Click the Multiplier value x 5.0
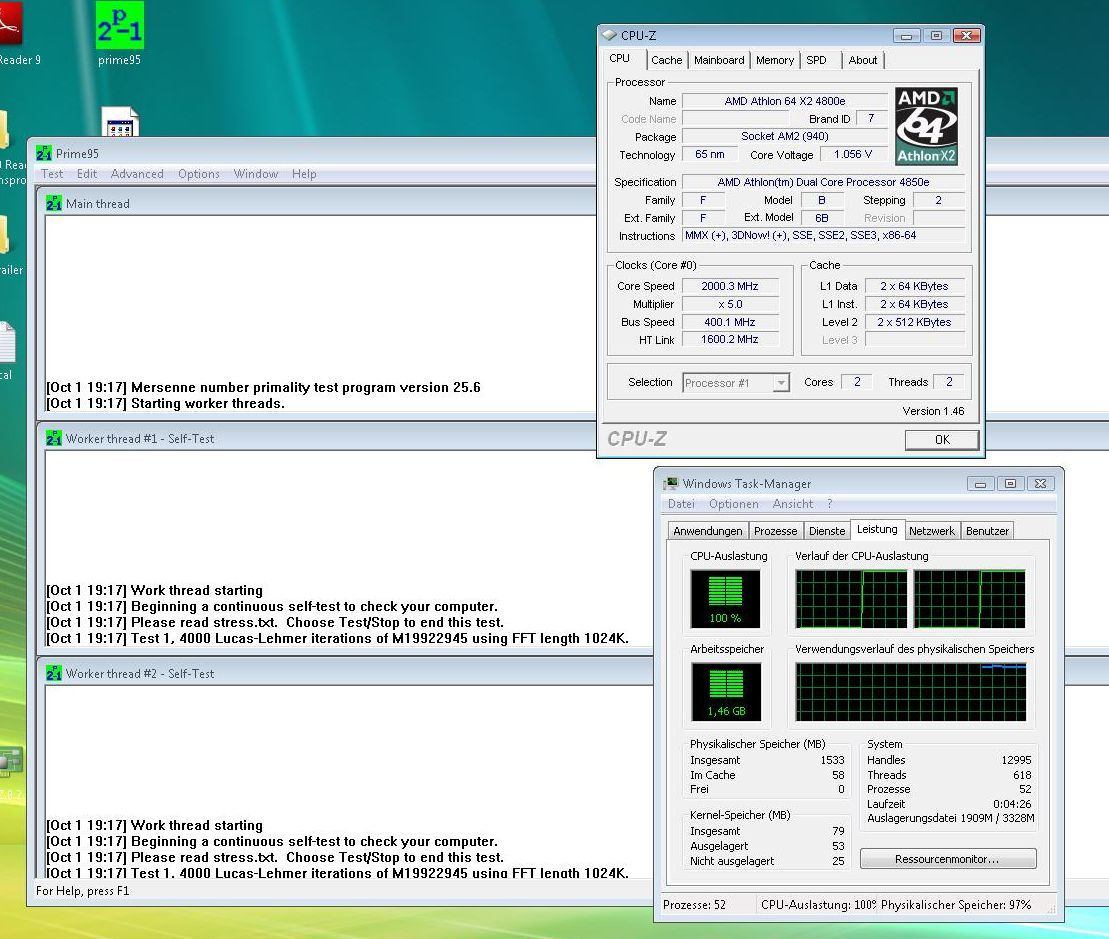 [x=729, y=304]
